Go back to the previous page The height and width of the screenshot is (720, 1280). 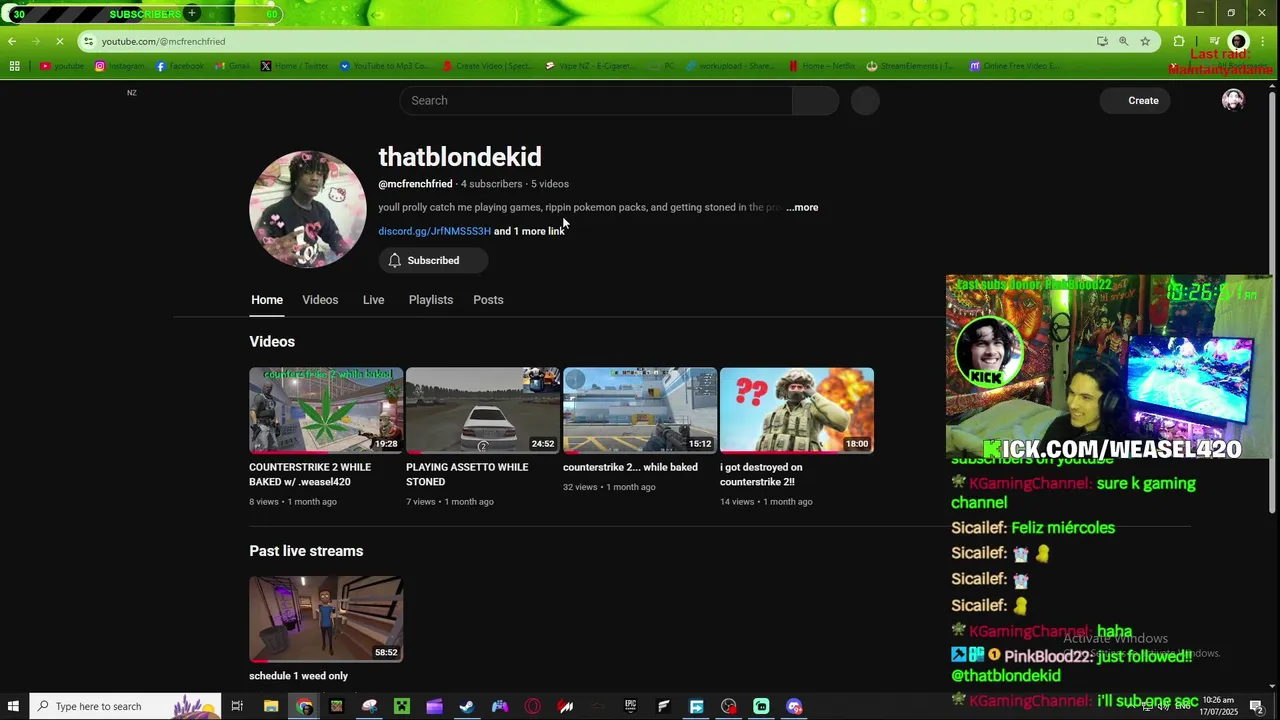pyautogui.click(x=12, y=41)
